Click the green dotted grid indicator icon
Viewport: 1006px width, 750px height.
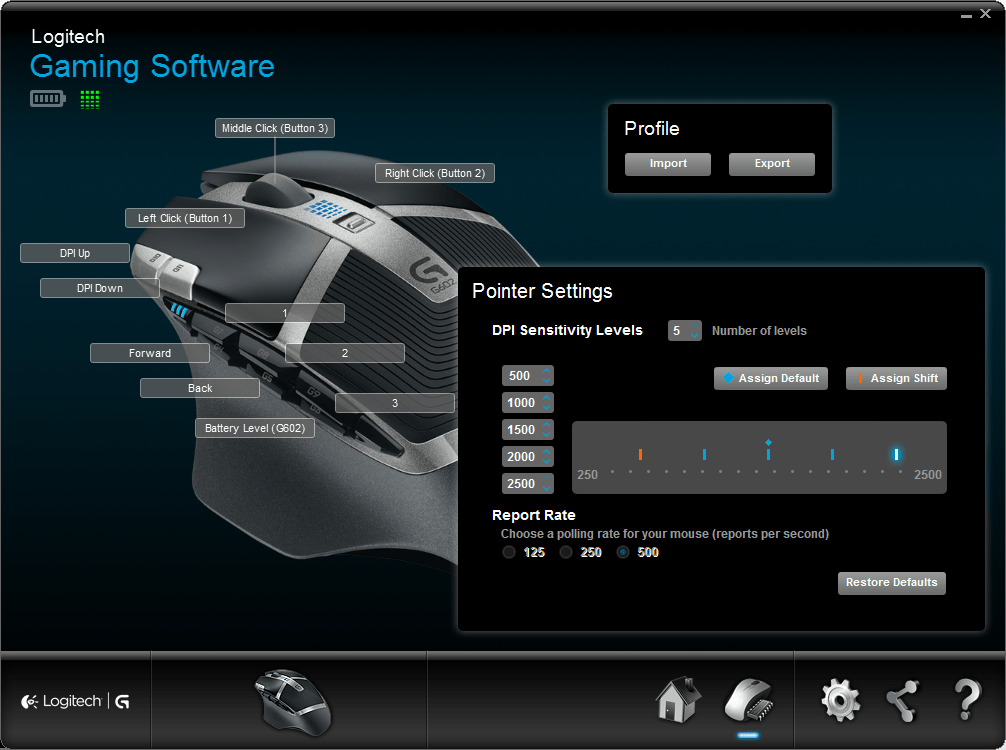pos(90,99)
